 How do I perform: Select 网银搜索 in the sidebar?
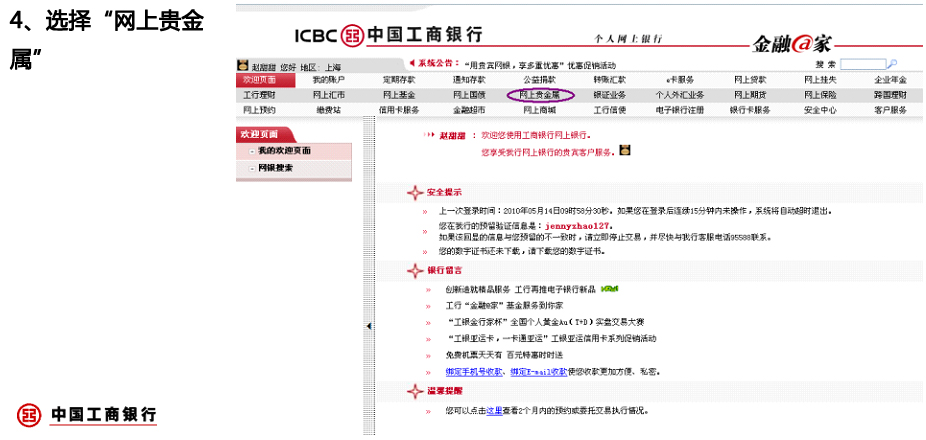point(276,168)
